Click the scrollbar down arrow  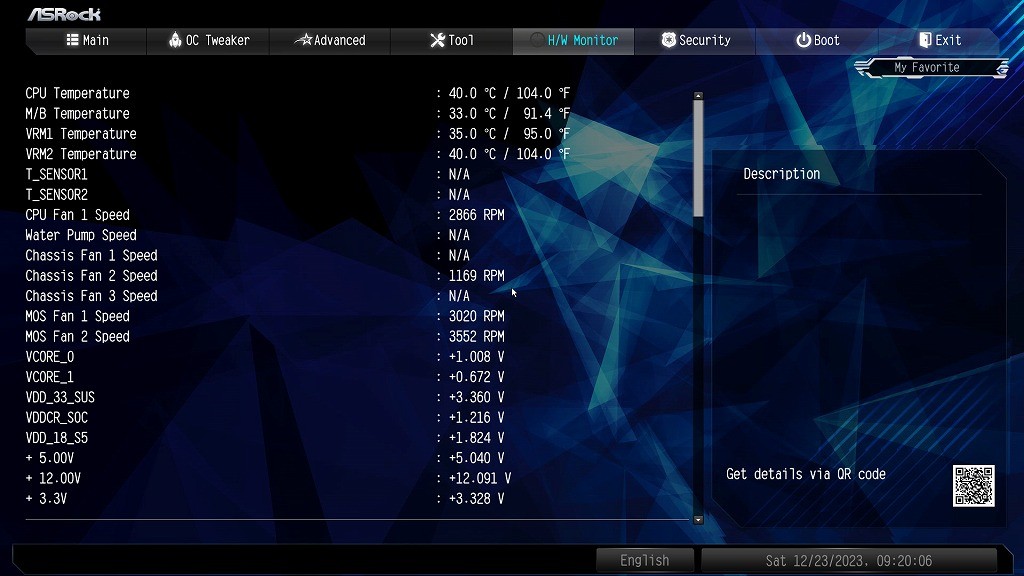(x=698, y=520)
